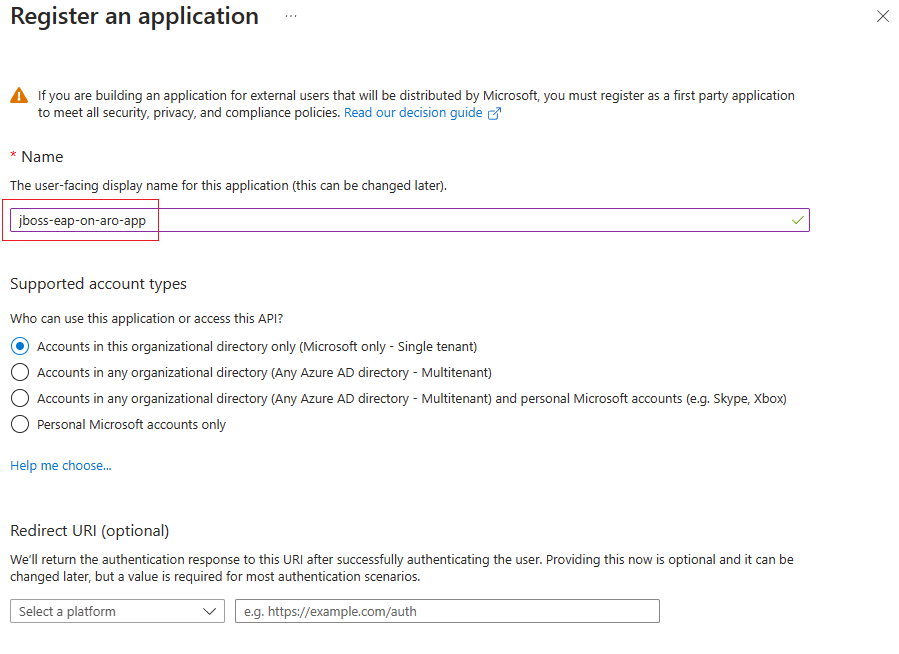
Task: Open the Read our decision guide link
Action: click(413, 112)
